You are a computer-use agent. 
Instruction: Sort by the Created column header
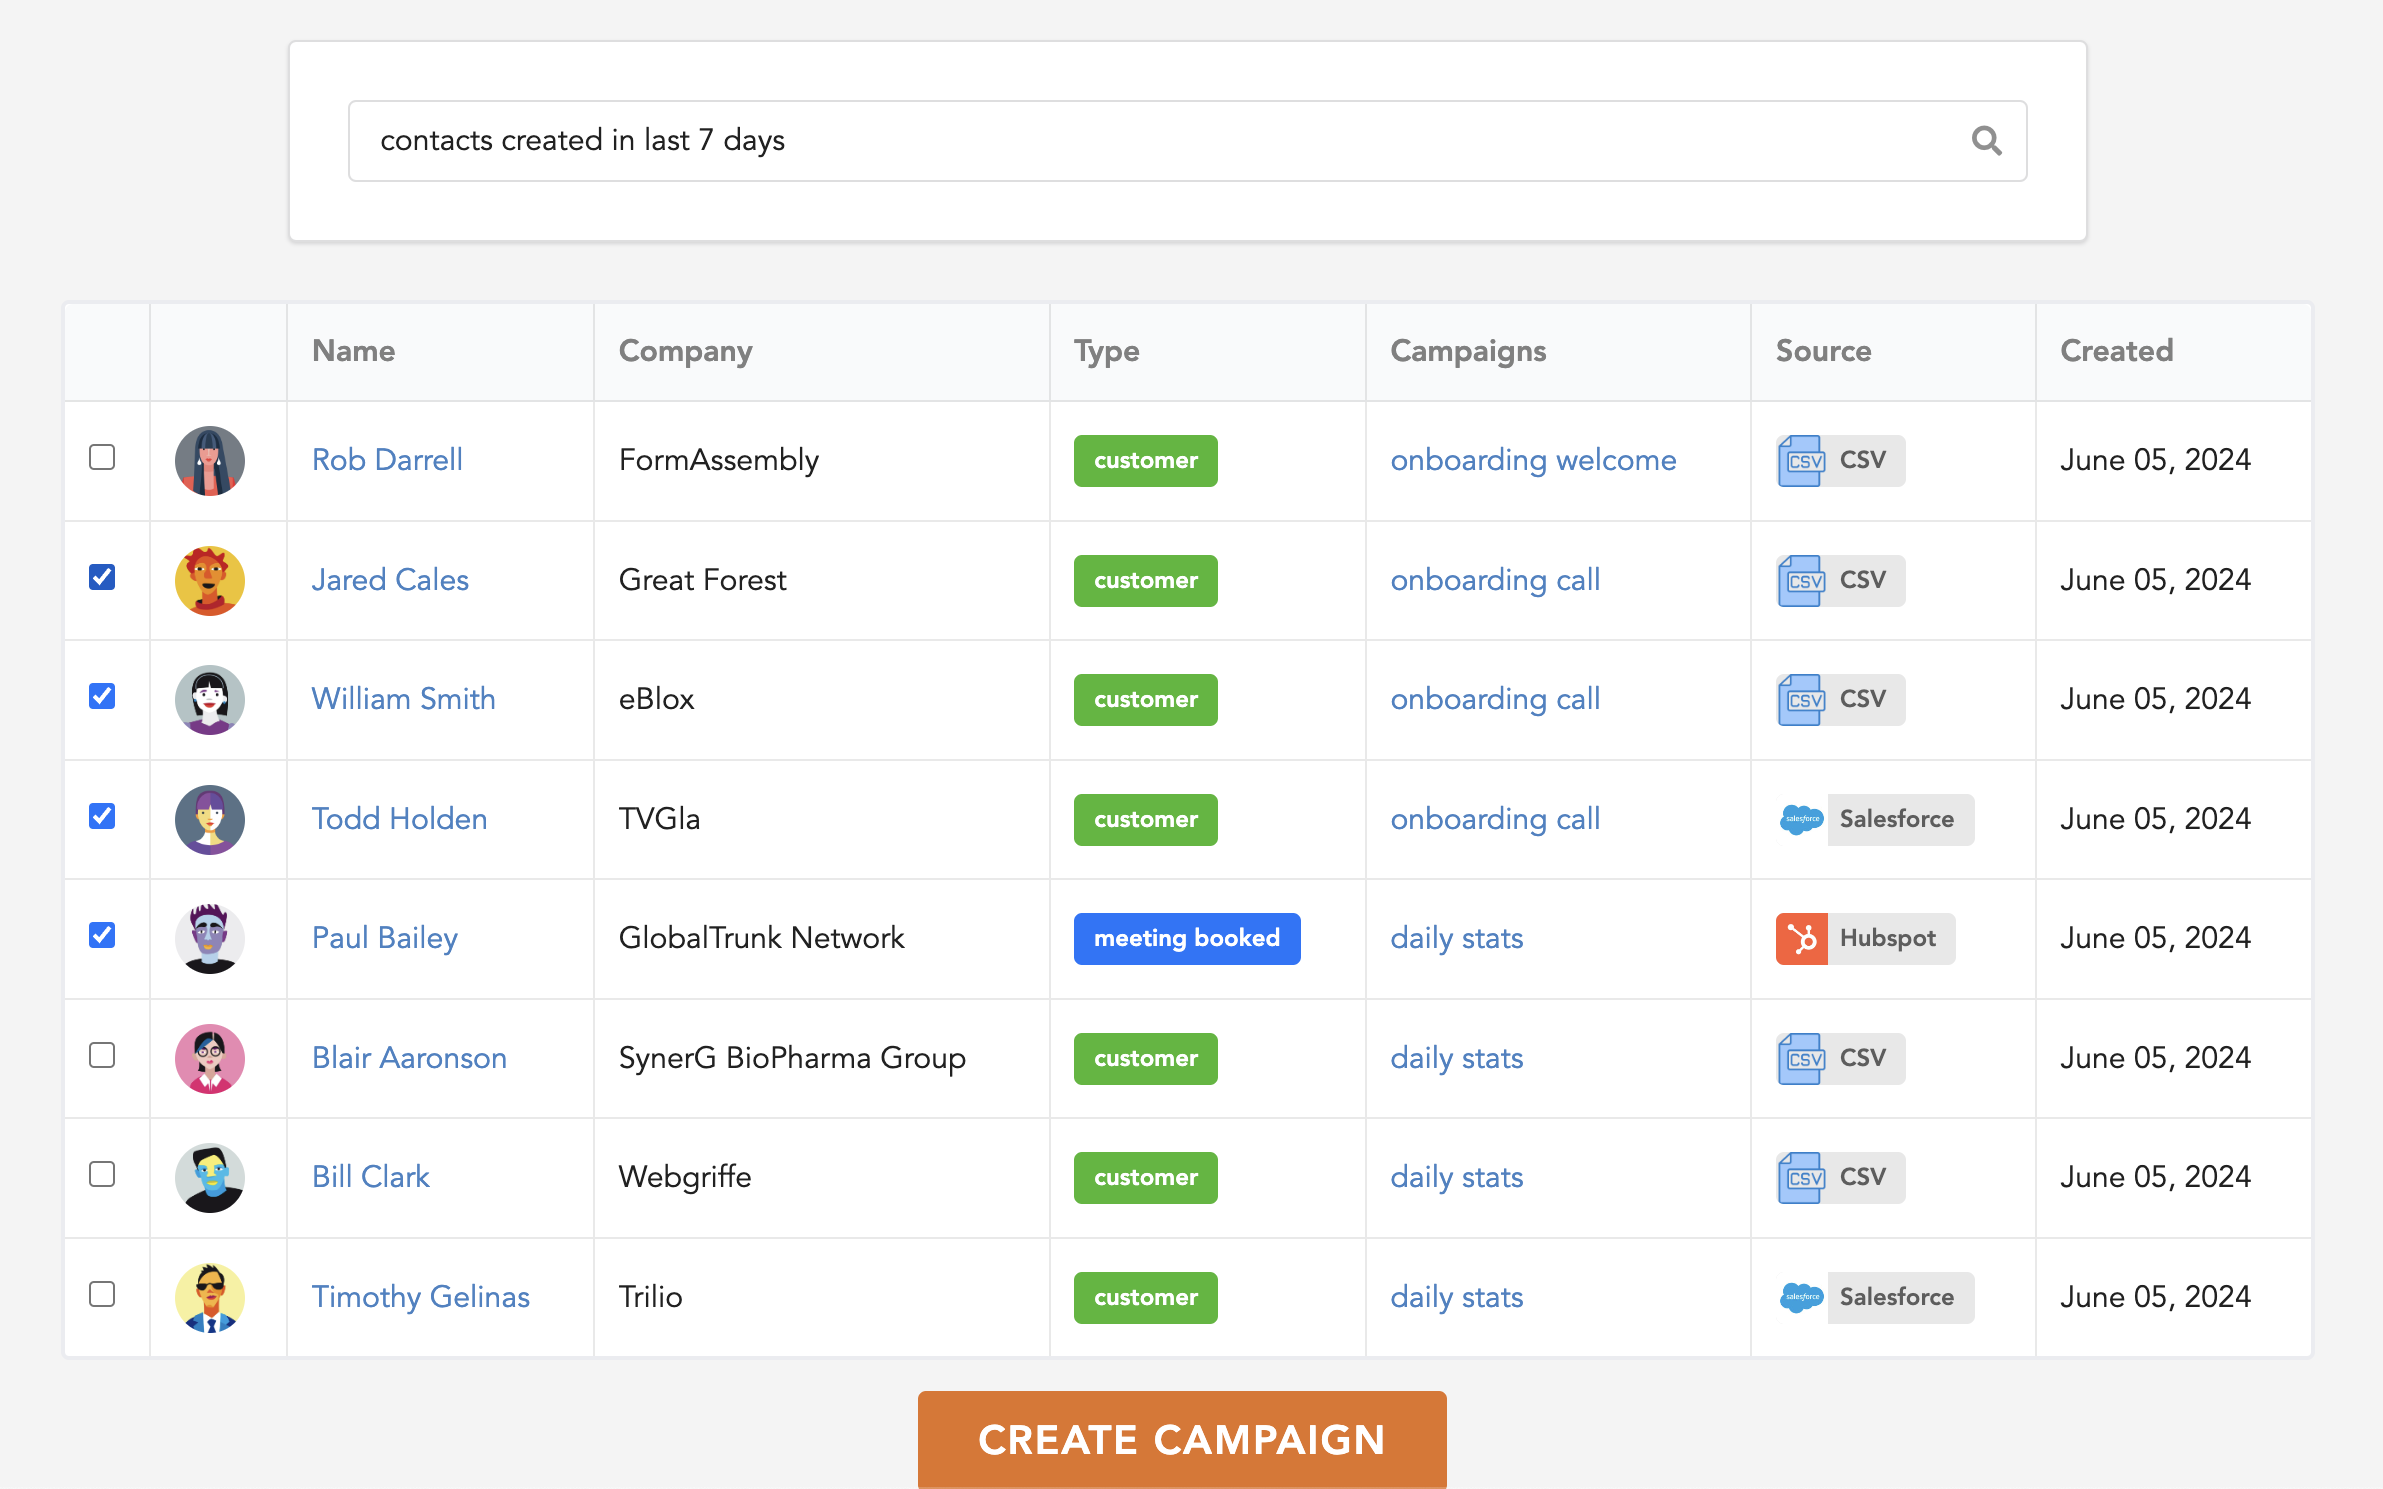coord(2116,351)
